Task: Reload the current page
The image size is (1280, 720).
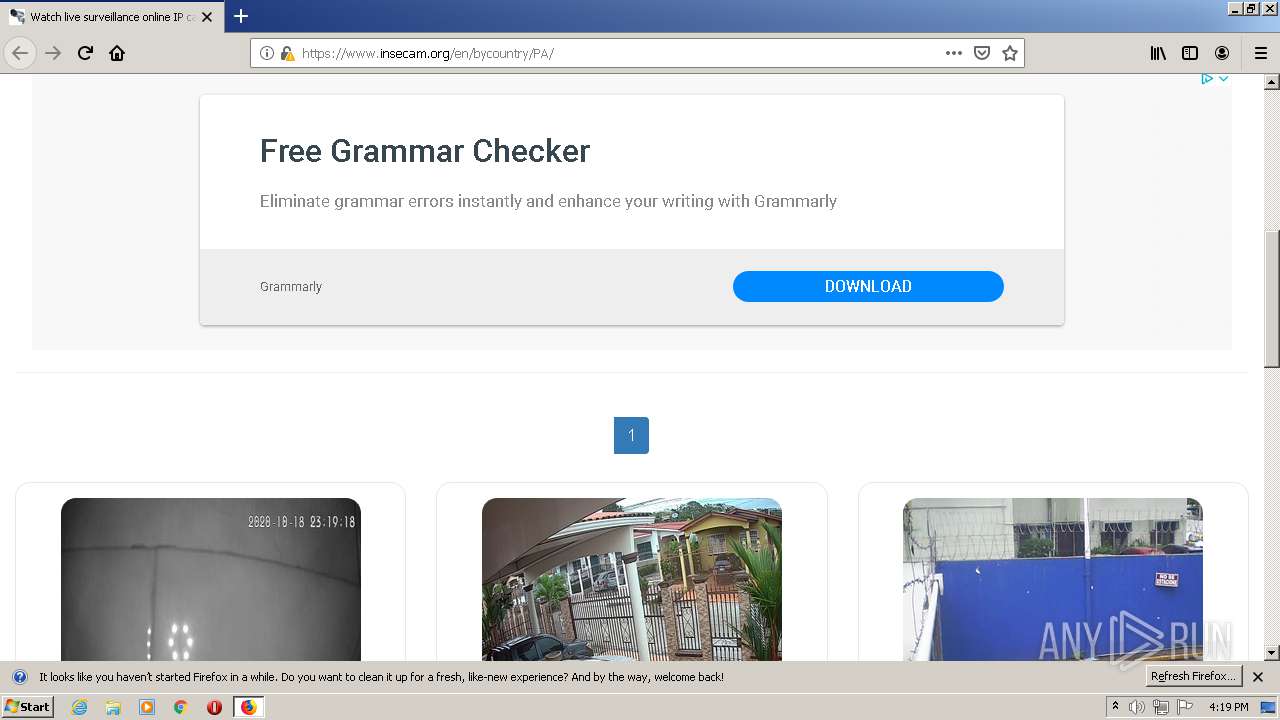Action: point(85,53)
